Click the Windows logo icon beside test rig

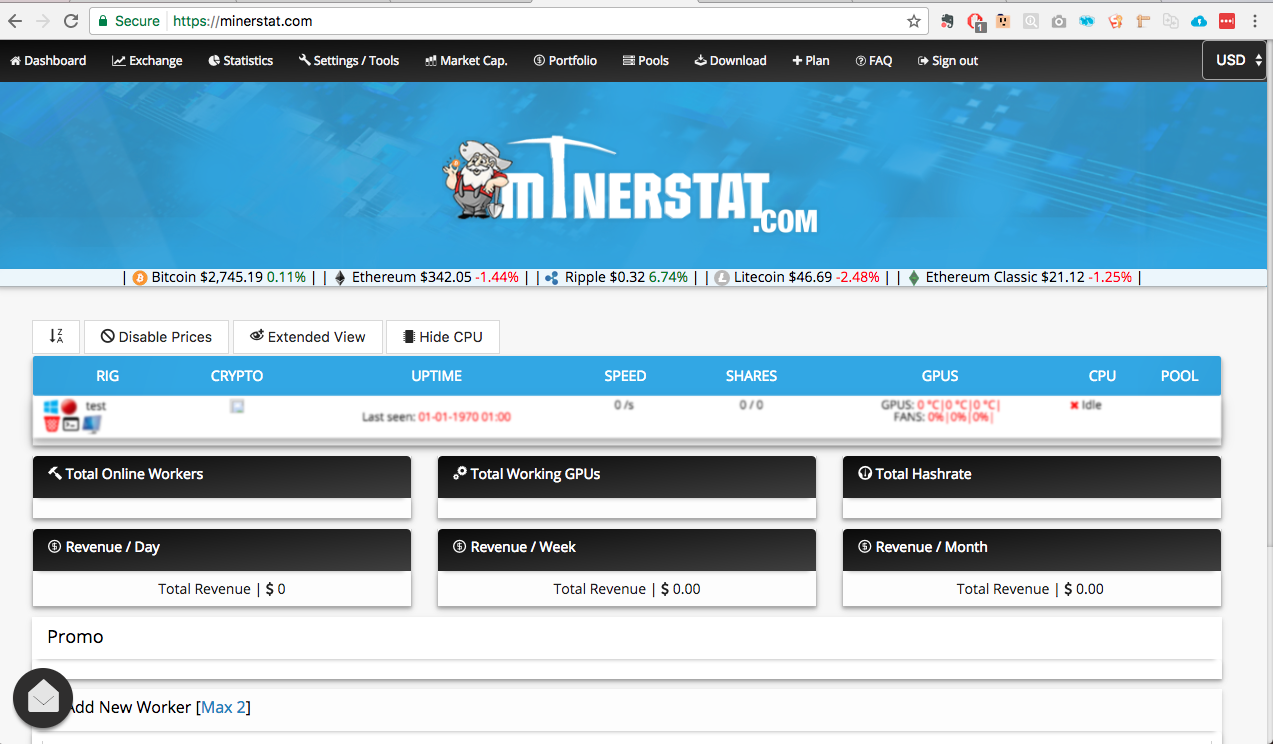coord(52,407)
